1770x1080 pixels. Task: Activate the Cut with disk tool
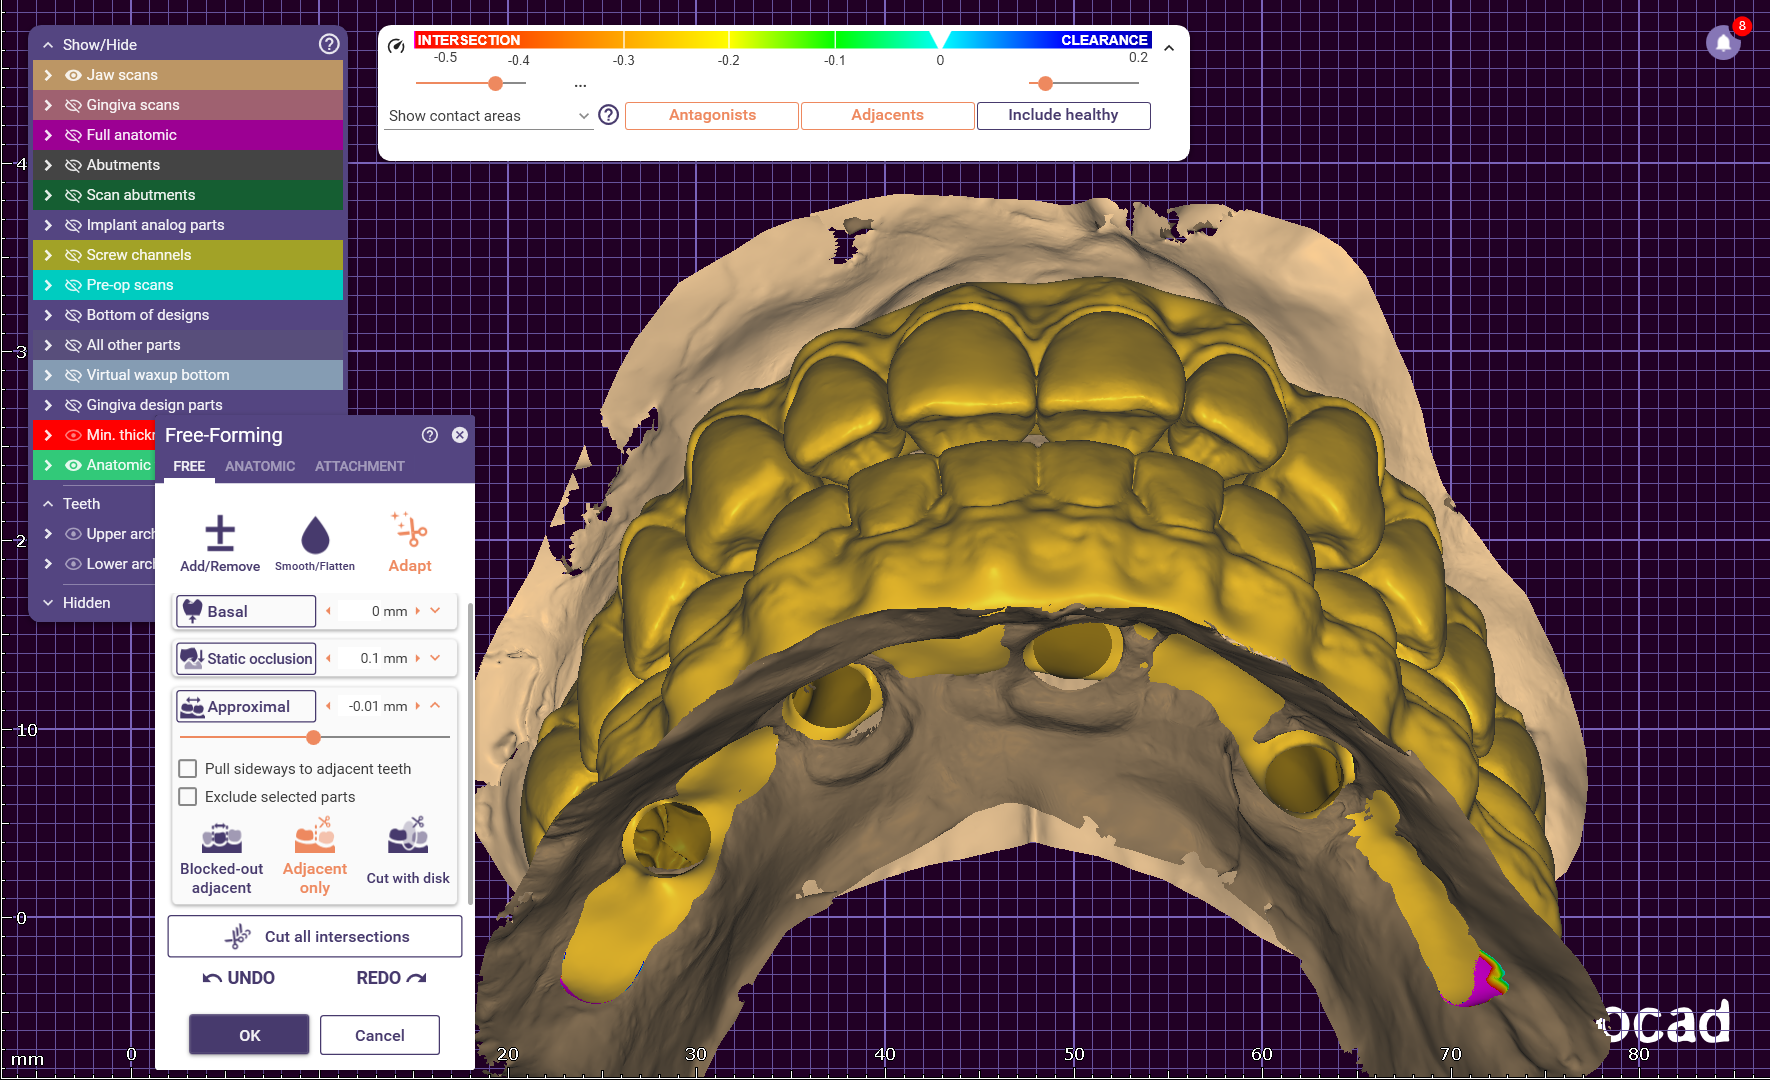click(408, 836)
